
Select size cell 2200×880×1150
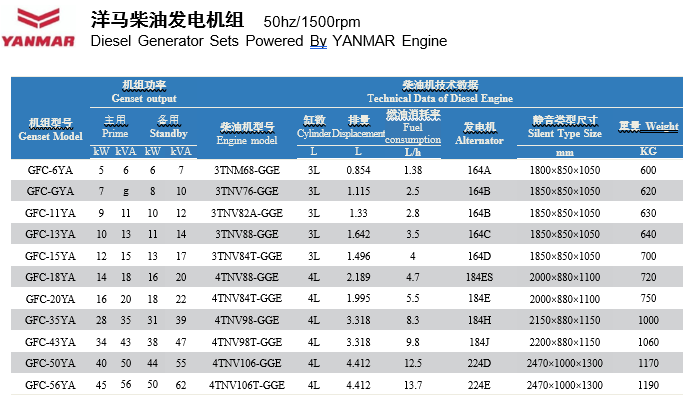pos(565,342)
